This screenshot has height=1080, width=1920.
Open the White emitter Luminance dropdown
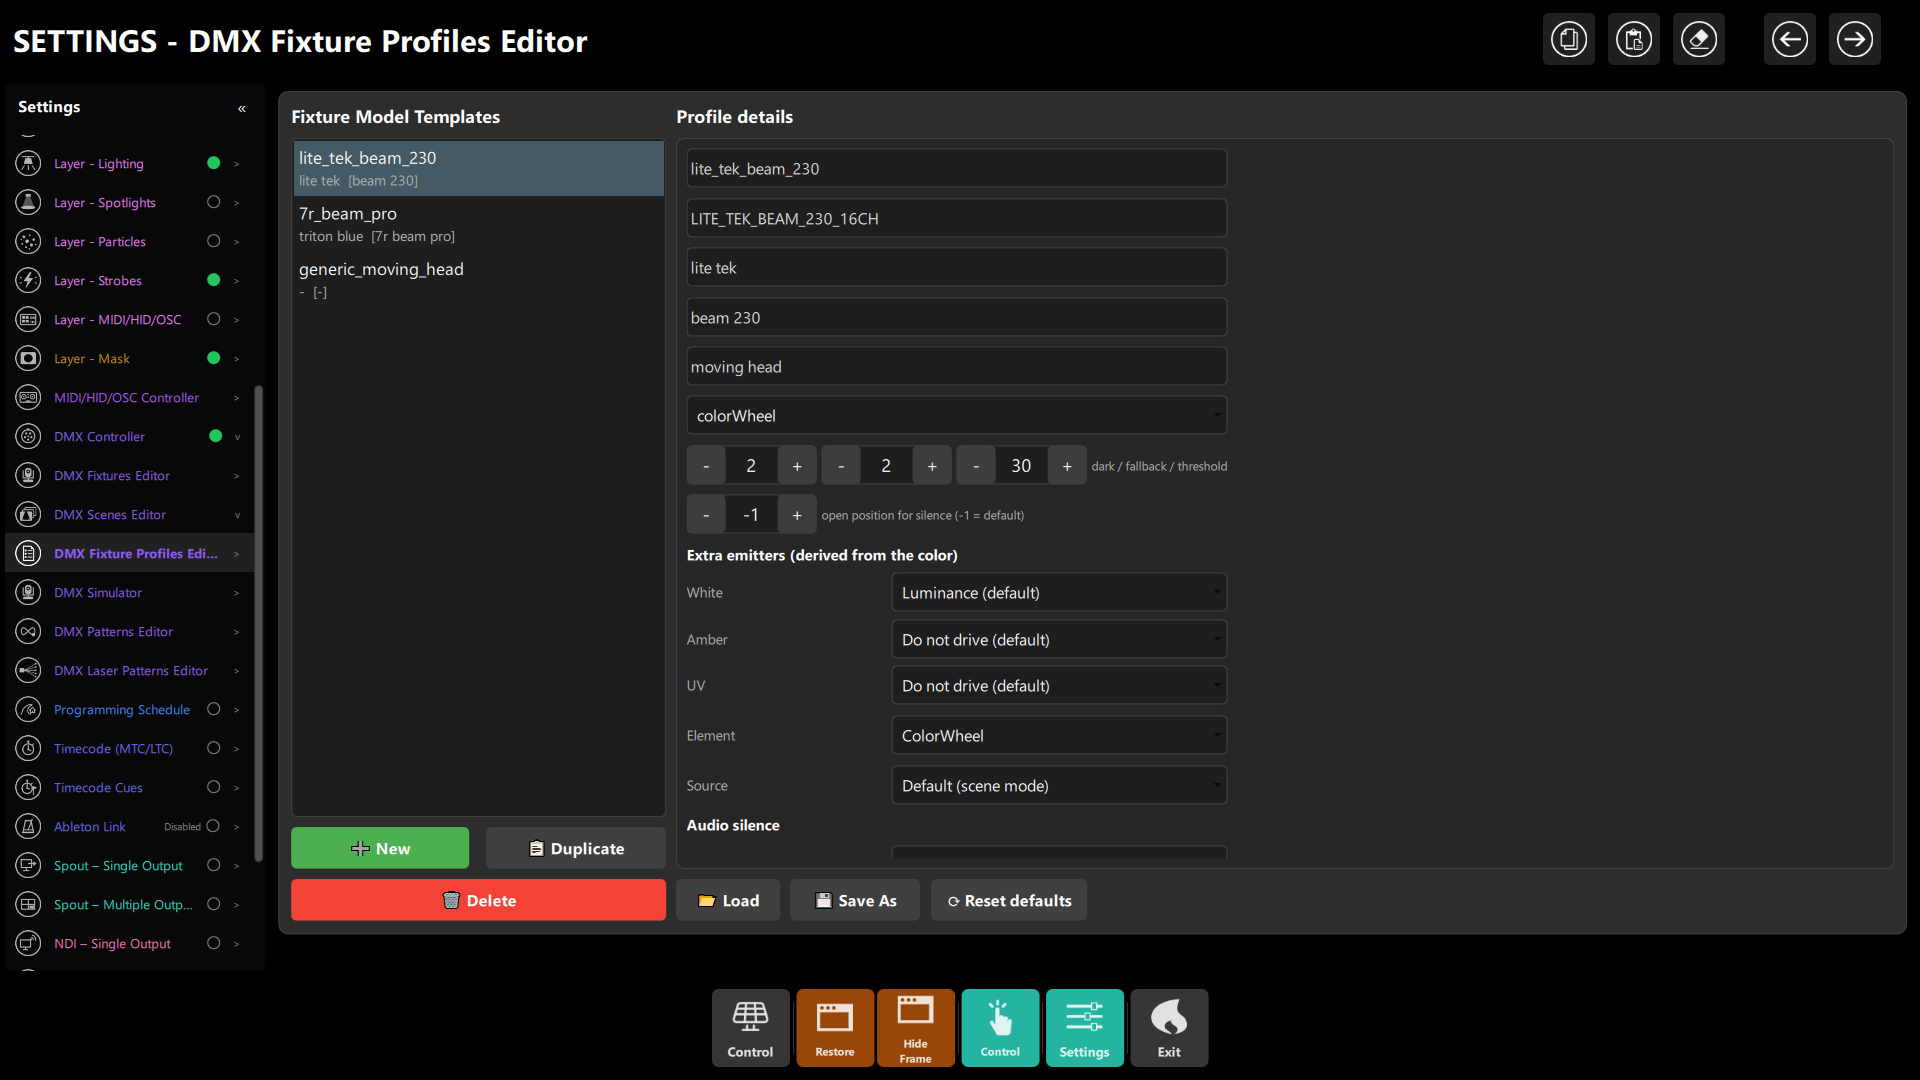click(x=1059, y=593)
